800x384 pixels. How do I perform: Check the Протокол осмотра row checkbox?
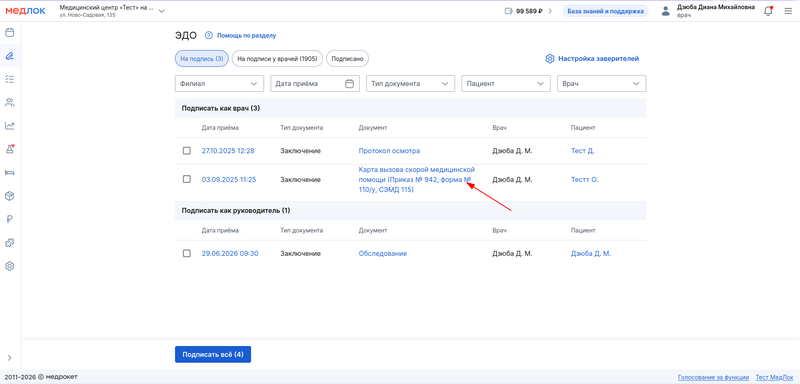pyautogui.click(x=187, y=151)
